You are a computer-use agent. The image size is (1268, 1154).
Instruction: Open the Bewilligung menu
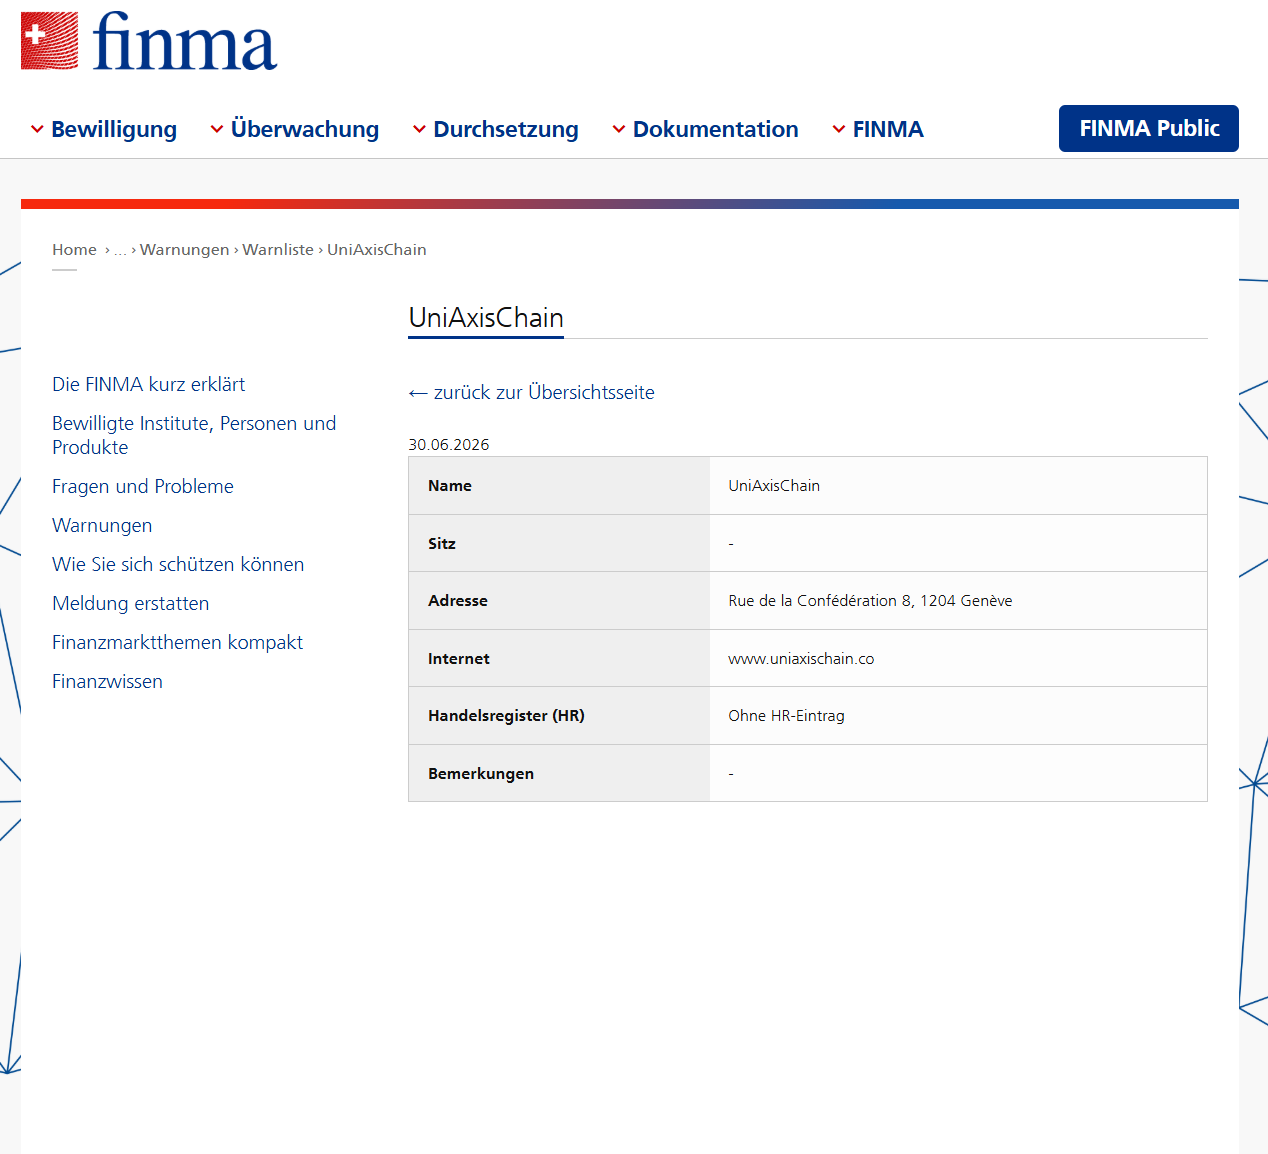103,129
